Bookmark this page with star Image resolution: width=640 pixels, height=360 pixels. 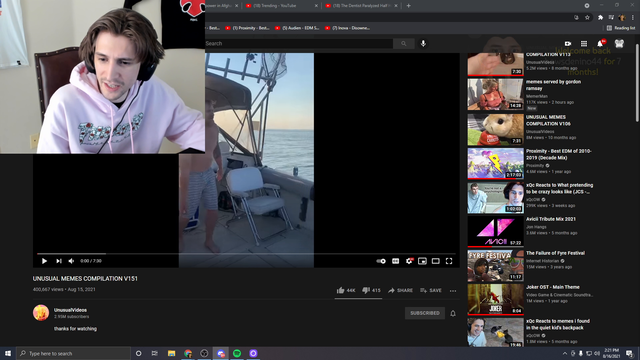(x=587, y=18)
